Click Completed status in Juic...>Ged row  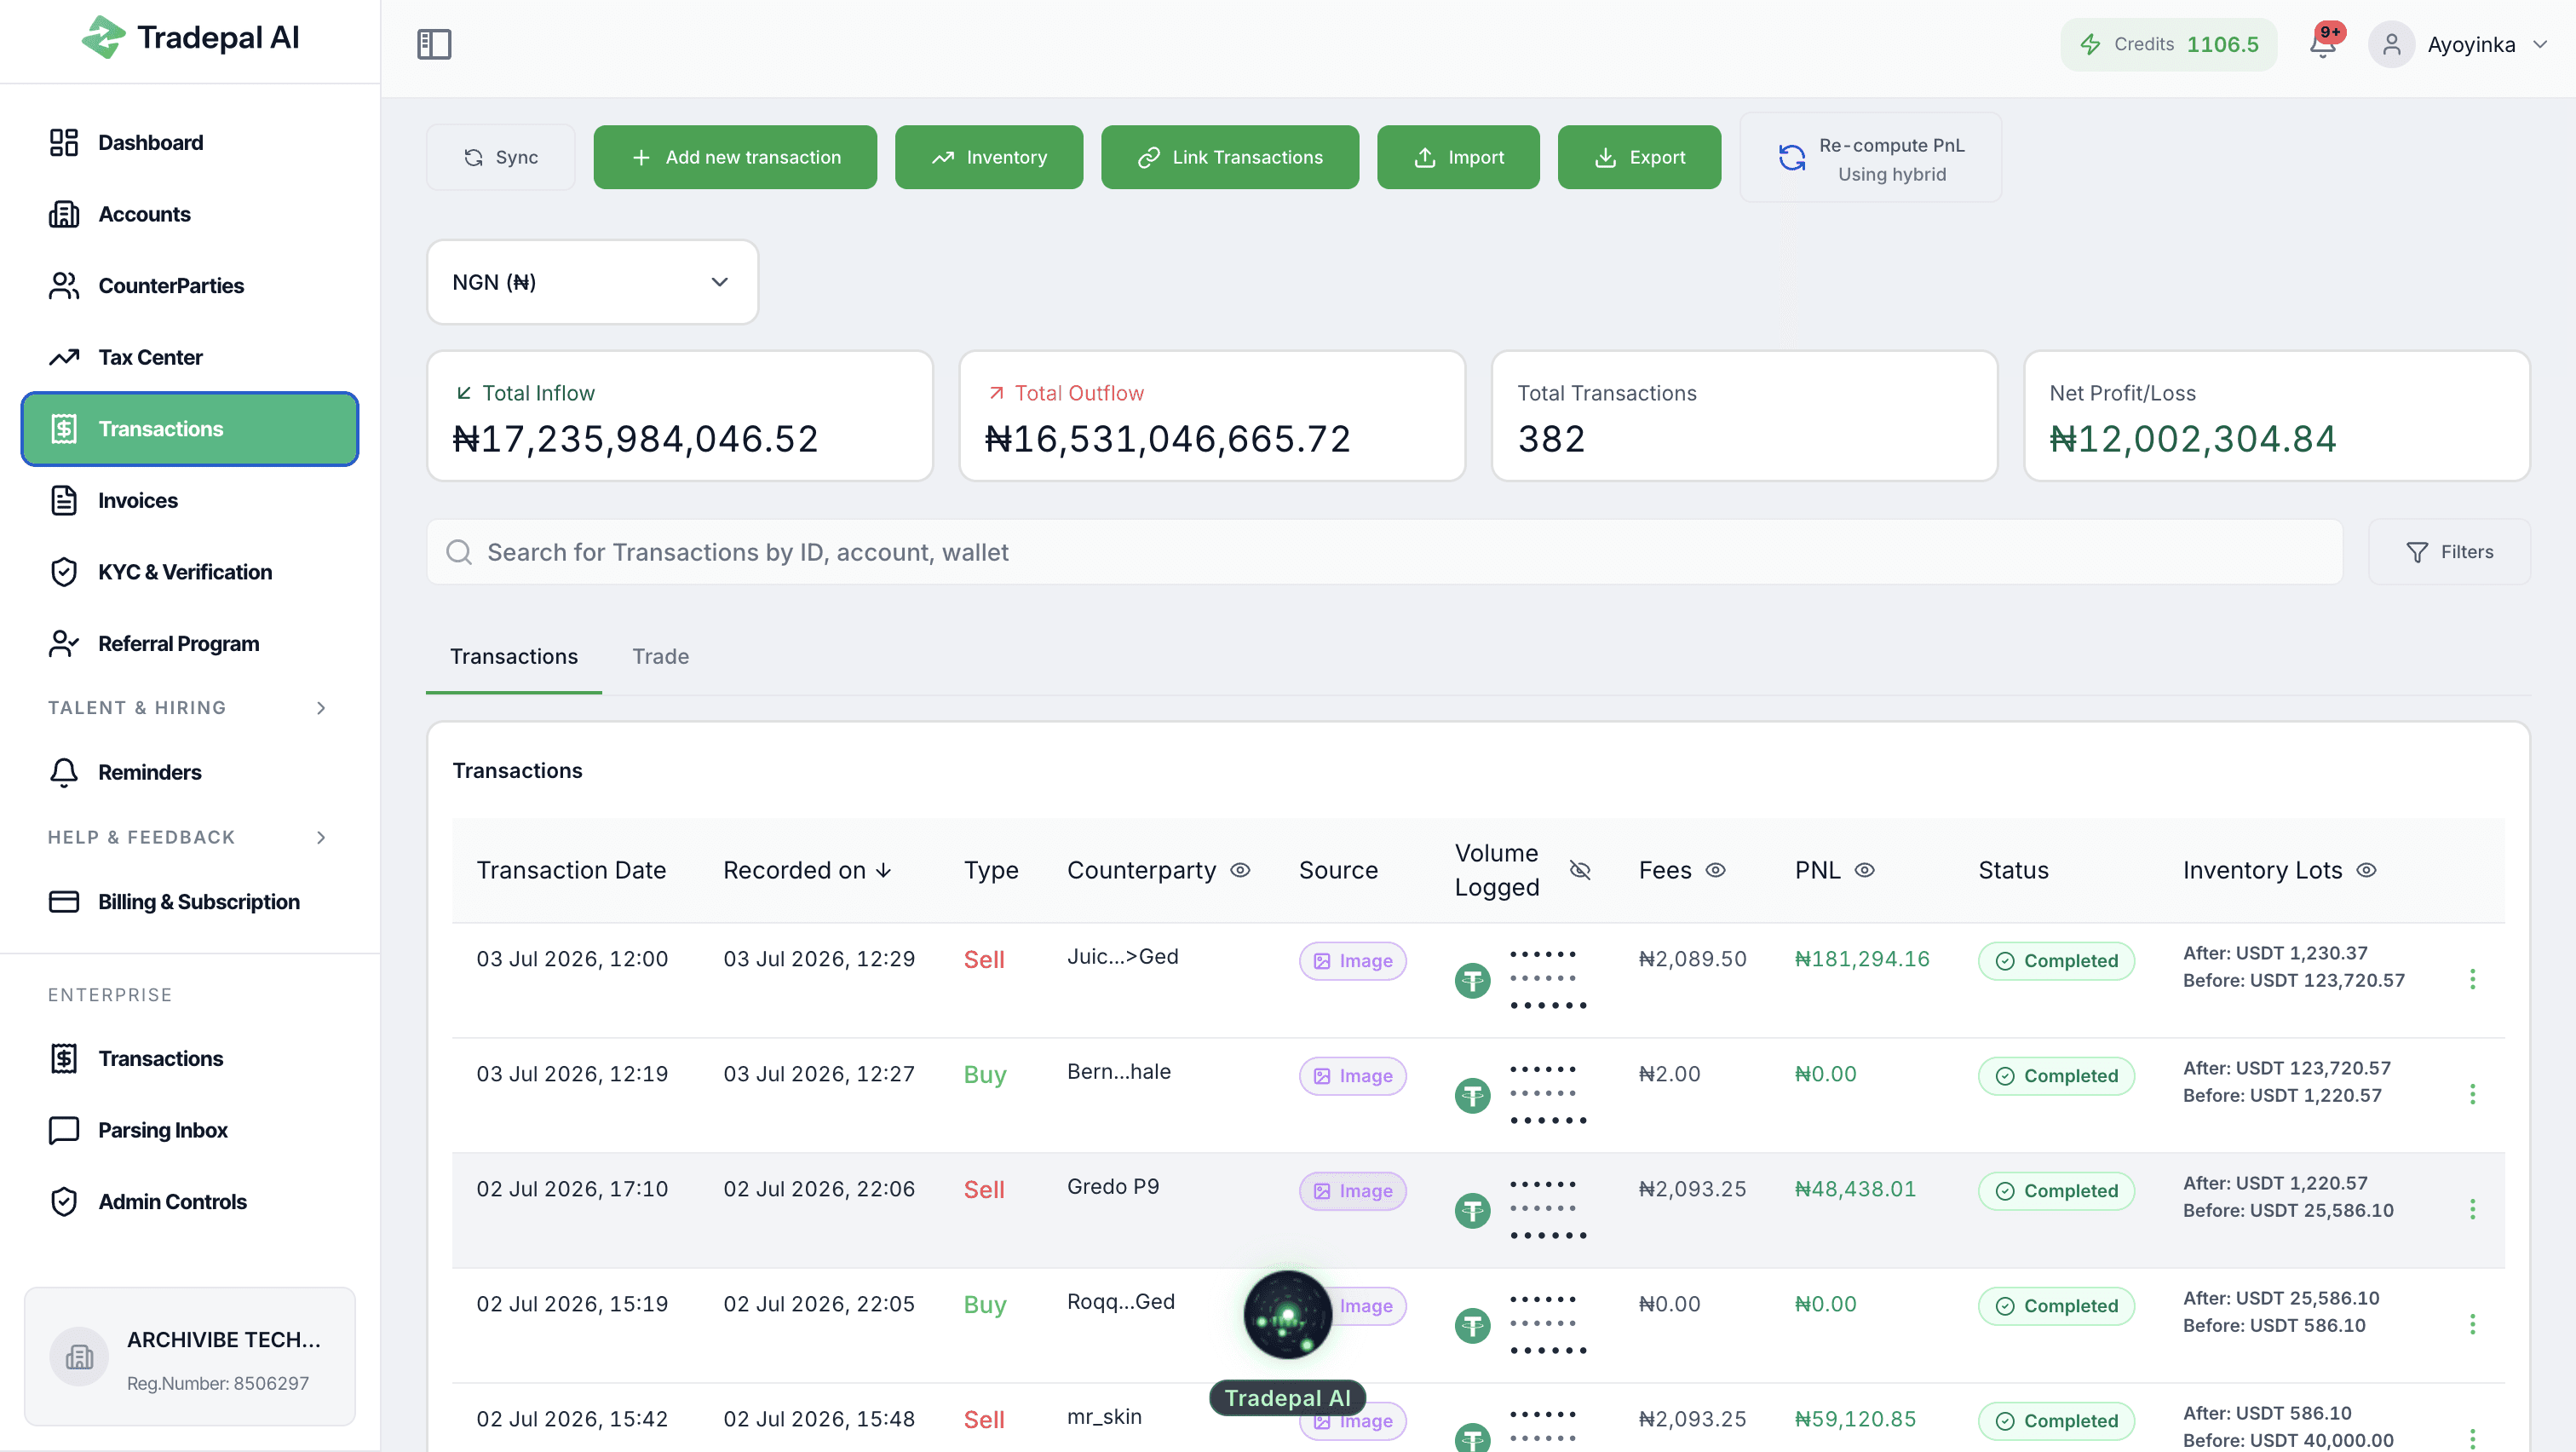2056,961
